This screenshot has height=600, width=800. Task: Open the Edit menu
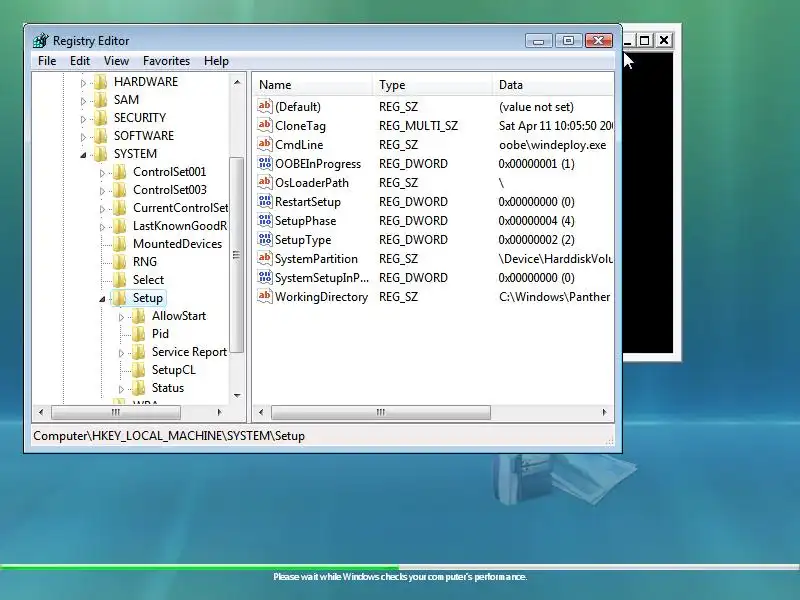pyautogui.click(x=80, y=61)
